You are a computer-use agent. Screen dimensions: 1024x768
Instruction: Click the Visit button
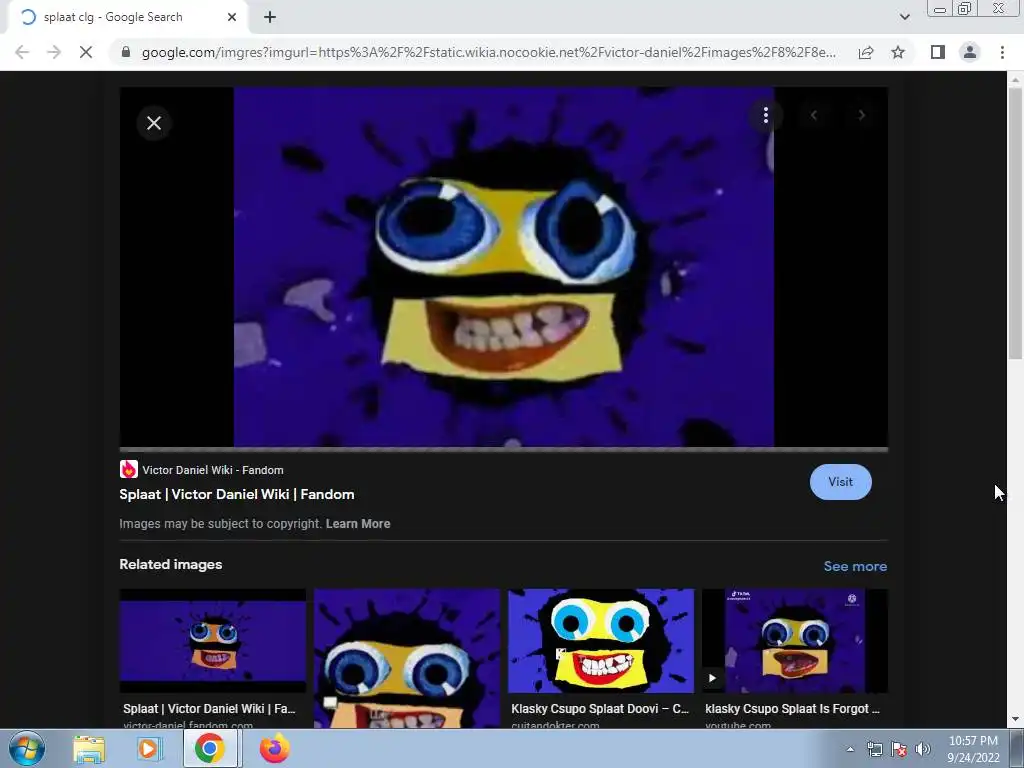(x=840, y=482)
